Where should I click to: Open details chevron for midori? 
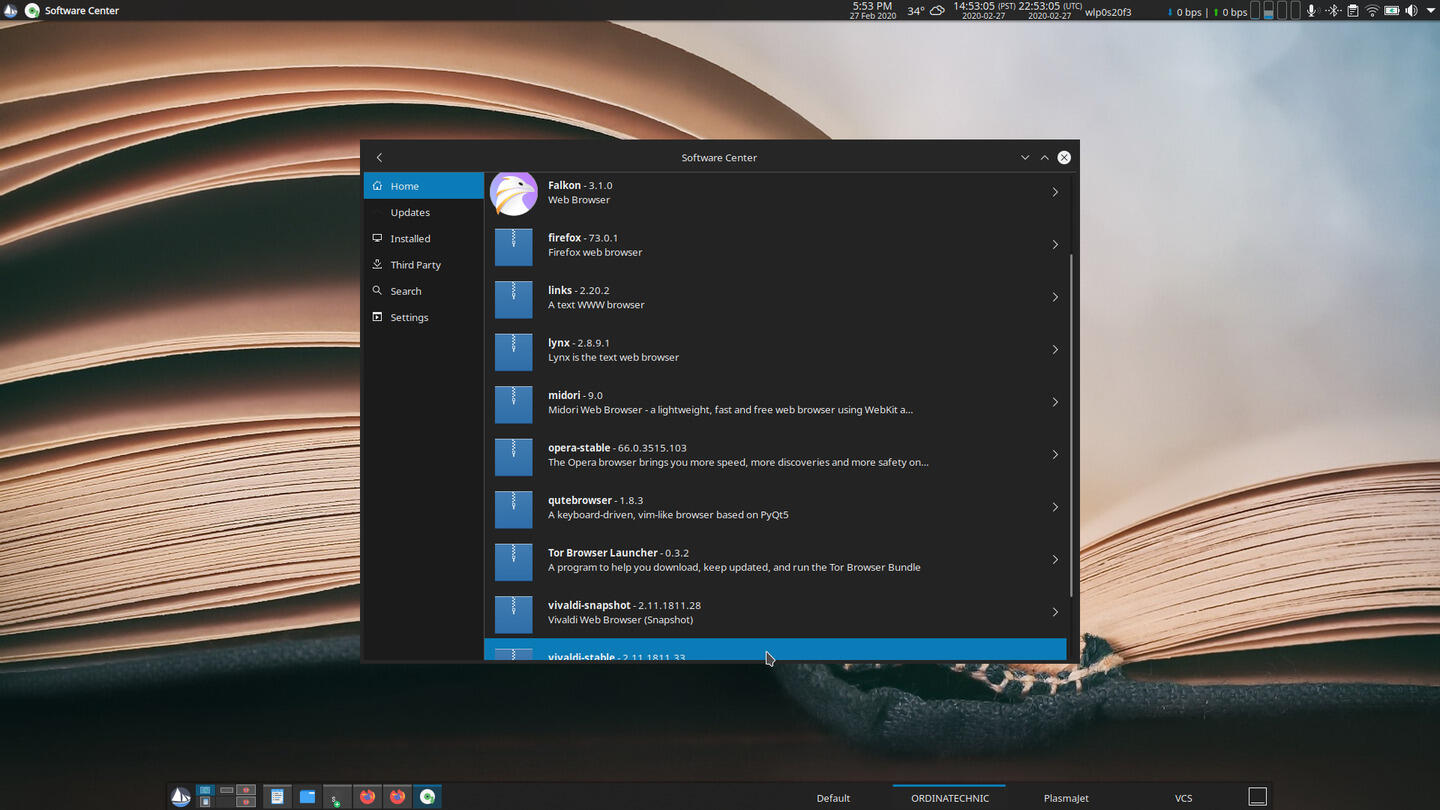1055,402
